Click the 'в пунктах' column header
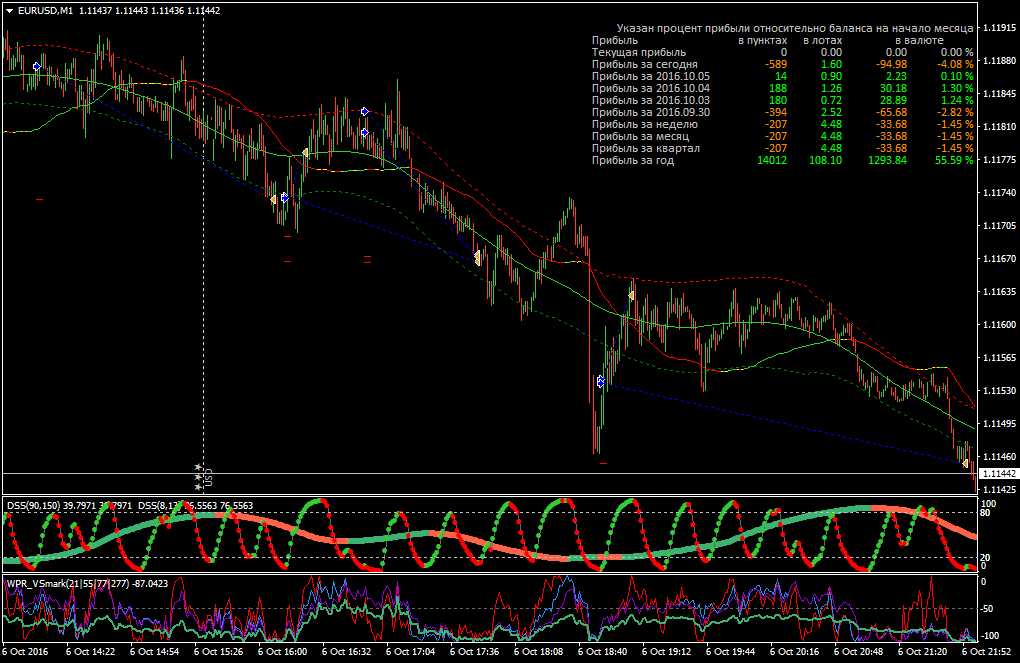Viewport: 1020px width, 663px height. click(762, 40)
